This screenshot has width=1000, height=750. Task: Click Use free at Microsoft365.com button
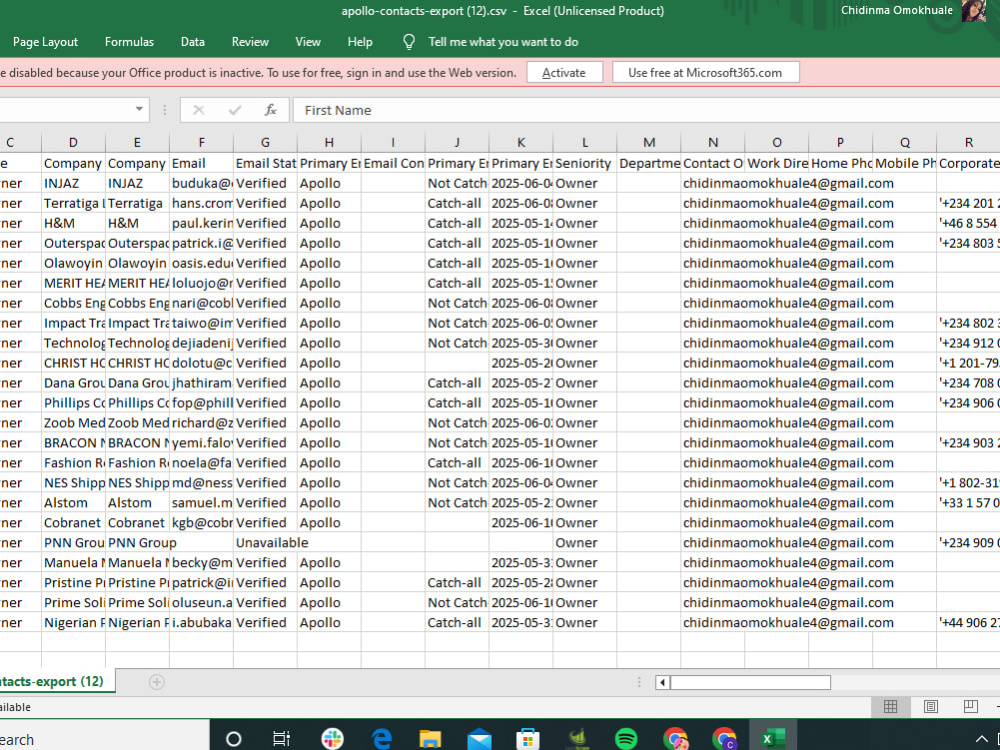[x=705, y=73]
